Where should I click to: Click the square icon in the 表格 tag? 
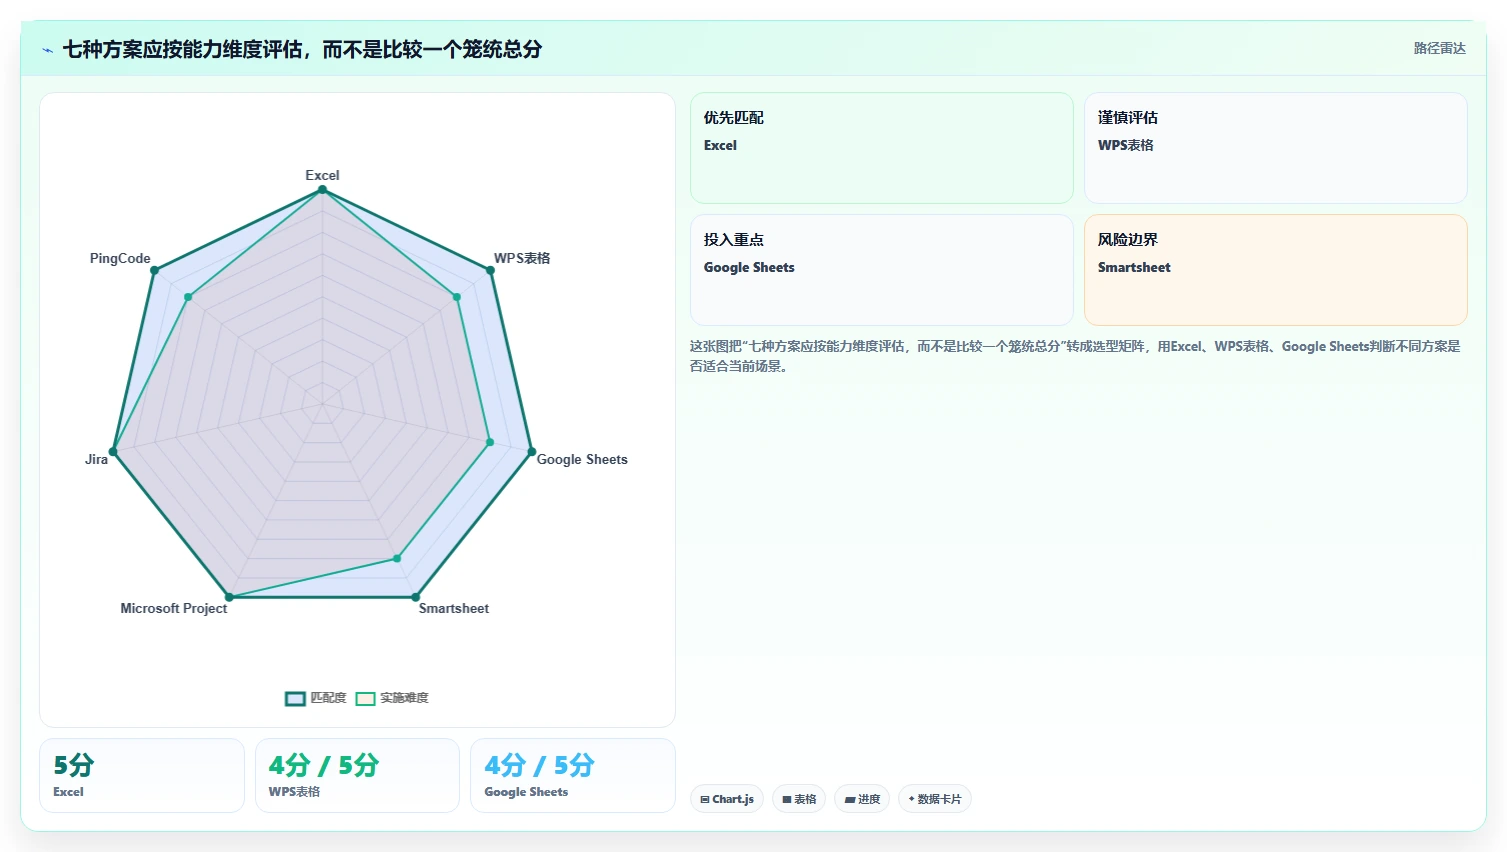point(787,800)
